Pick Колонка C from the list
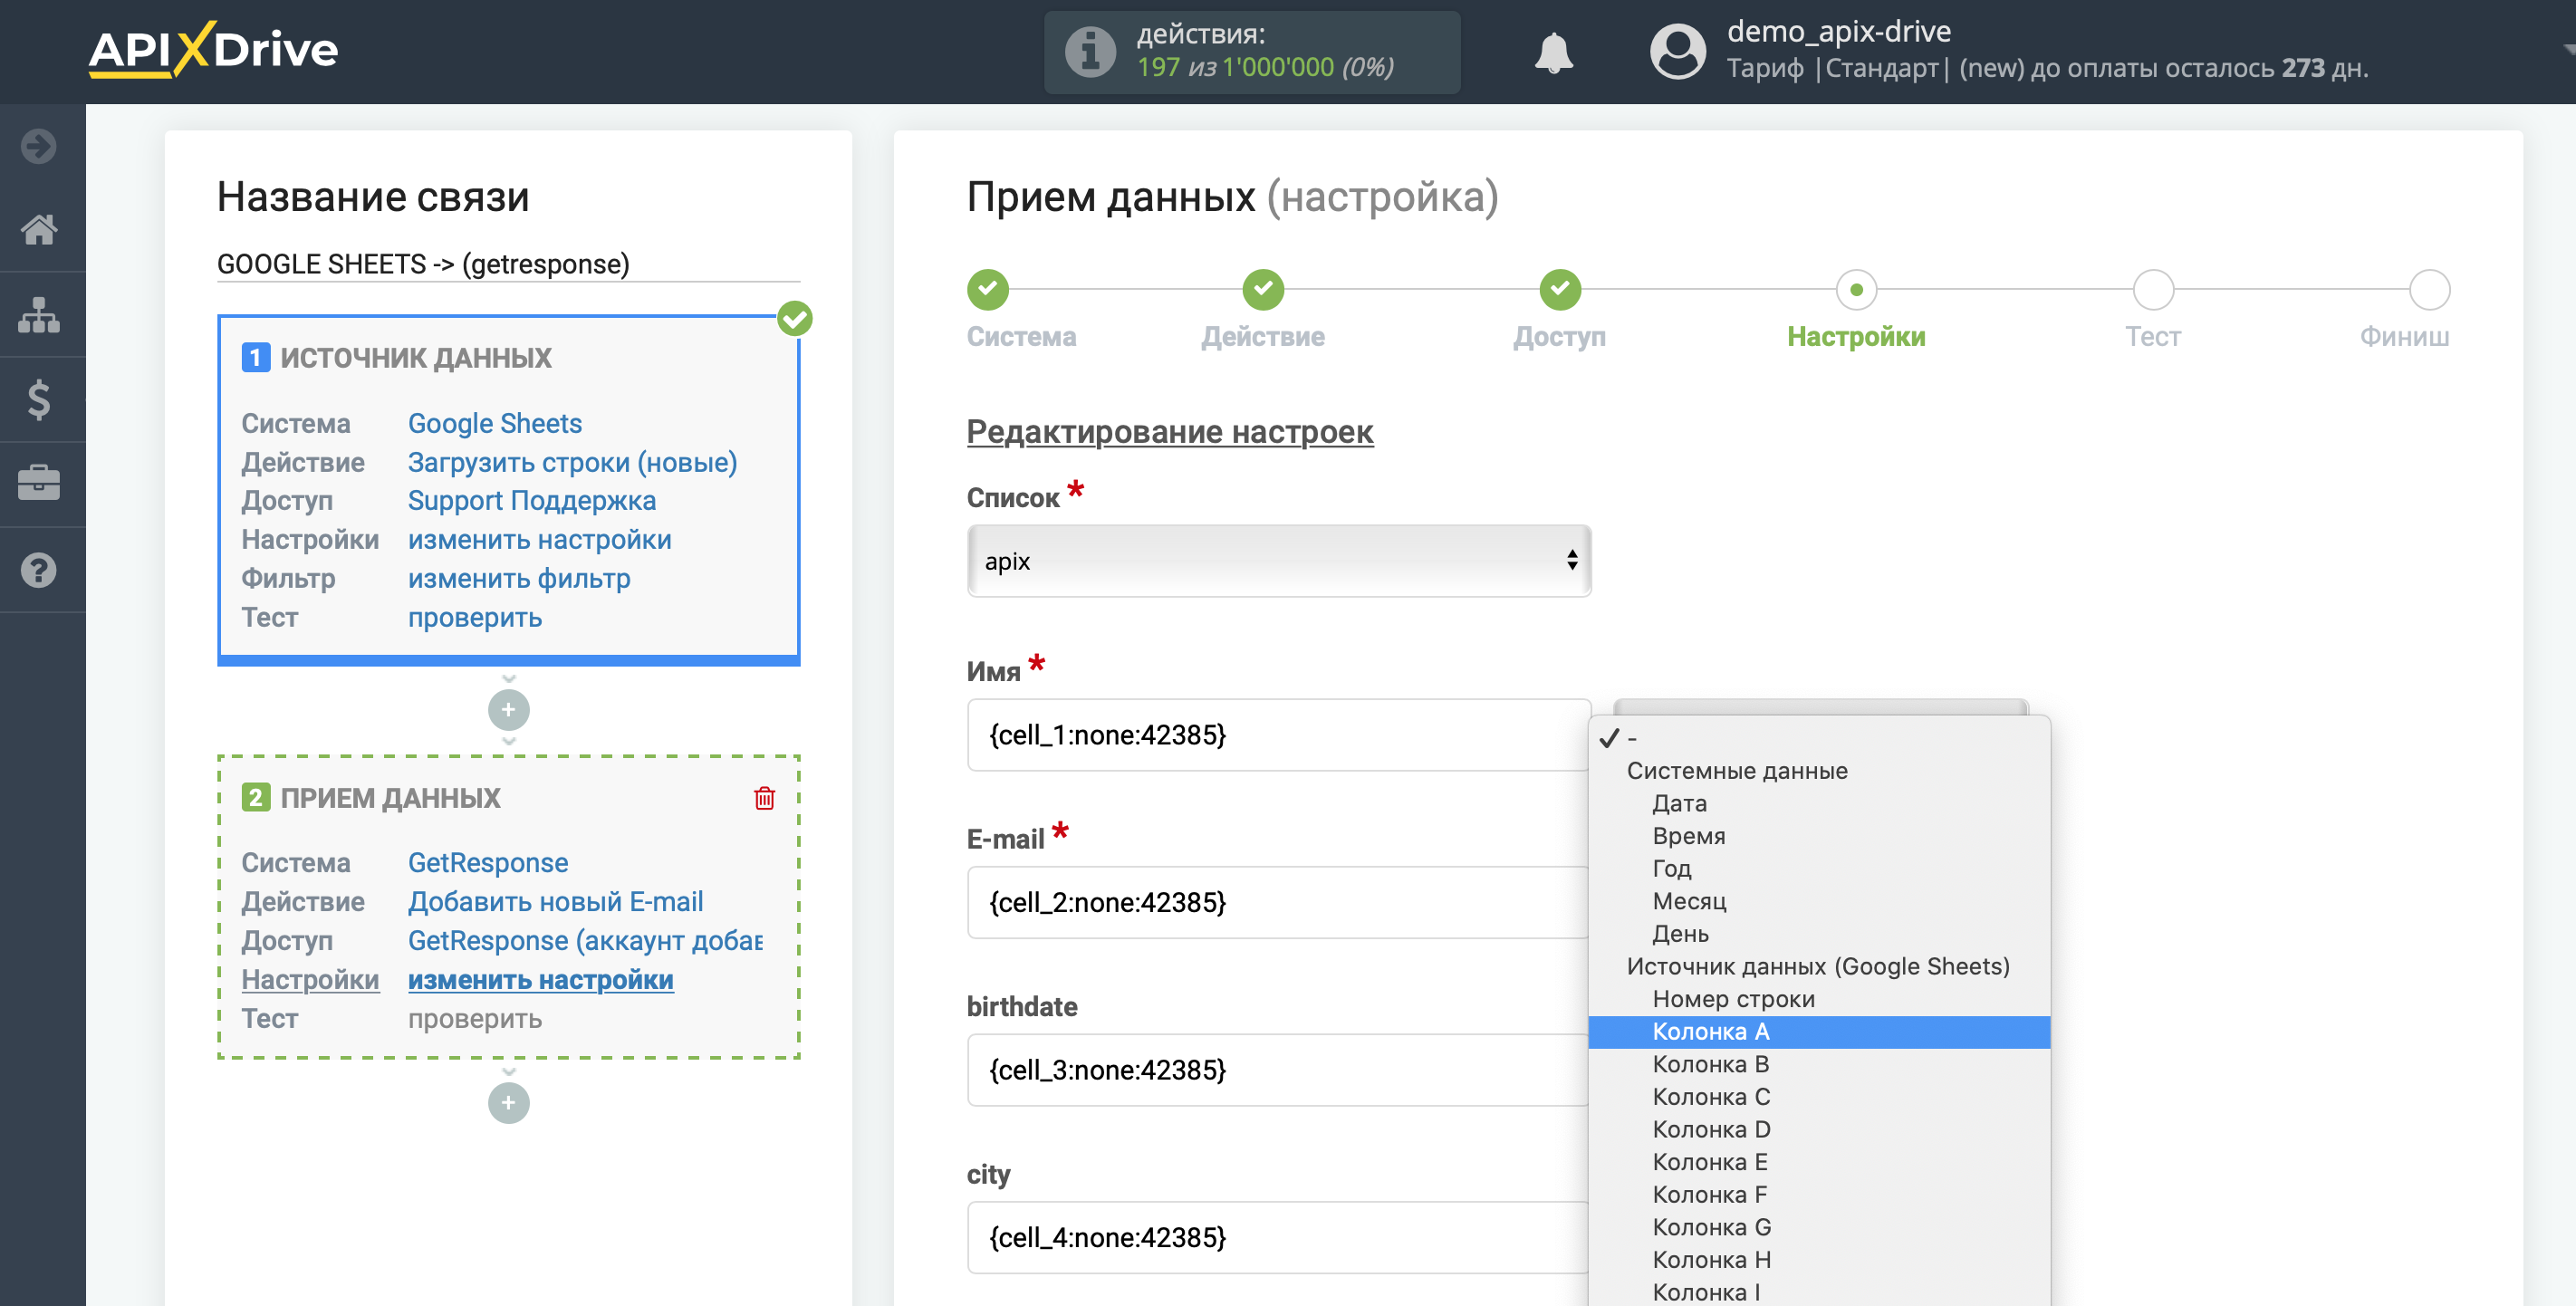The image size is (2576, 1306). coord(1819,1097)
